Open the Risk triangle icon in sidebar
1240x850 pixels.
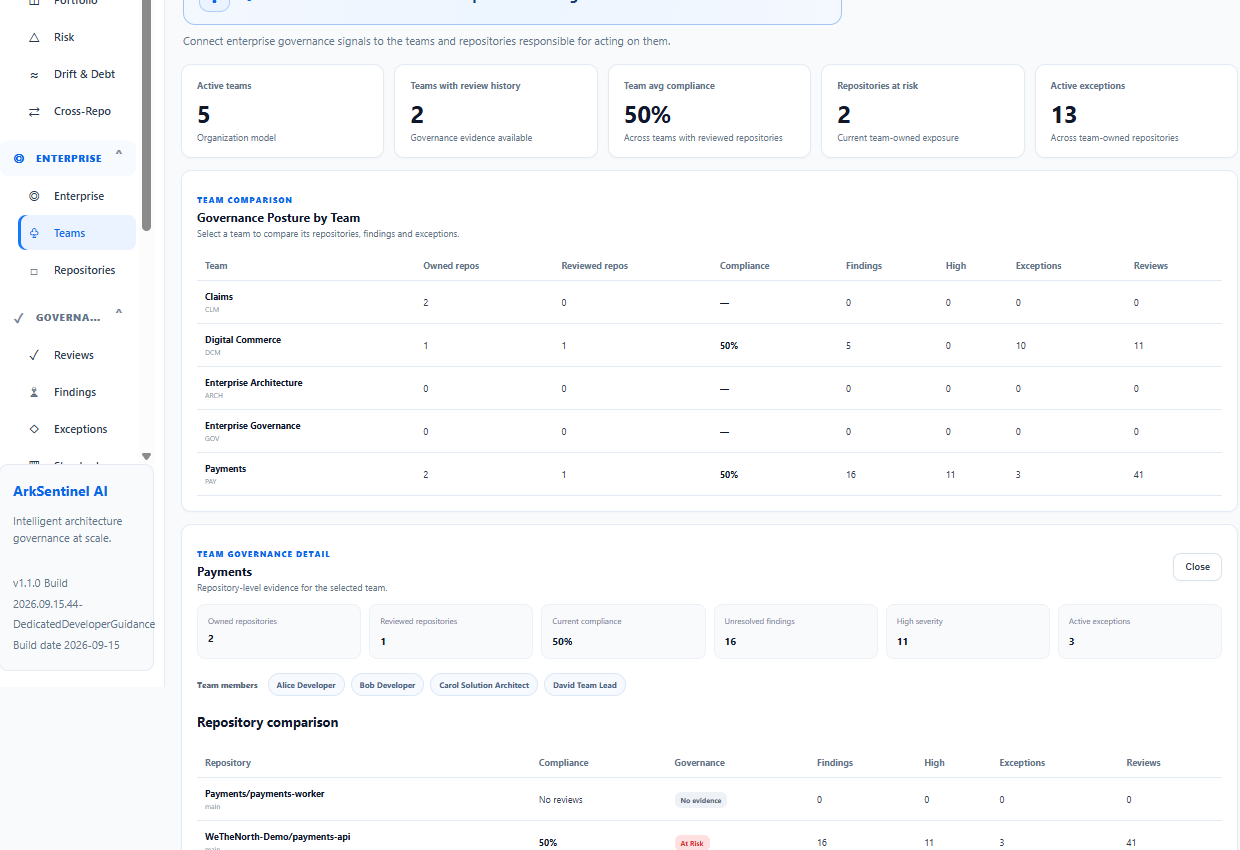(34, 37)
